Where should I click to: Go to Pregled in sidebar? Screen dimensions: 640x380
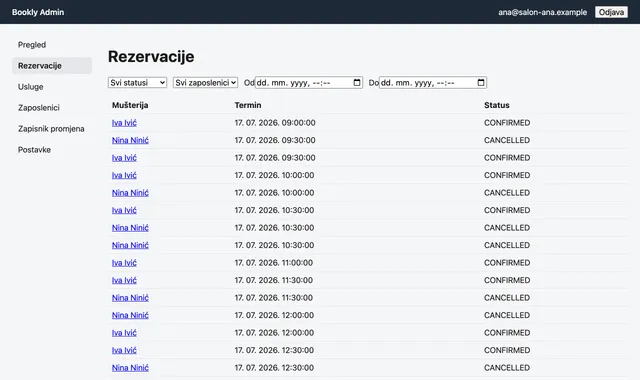[52, 44]
